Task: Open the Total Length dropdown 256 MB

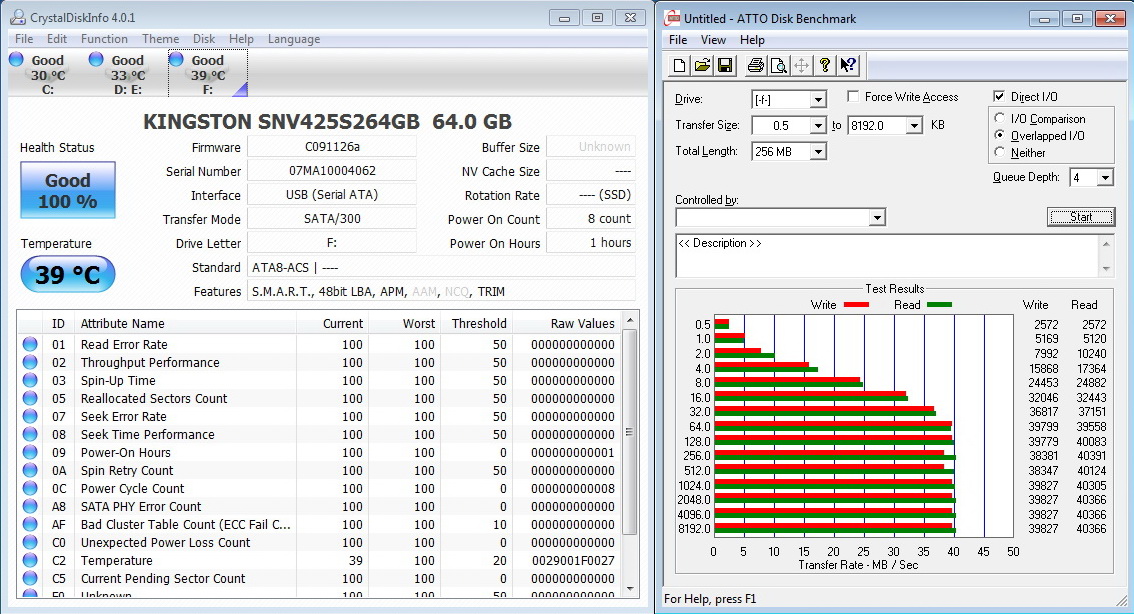Action: 818,152
